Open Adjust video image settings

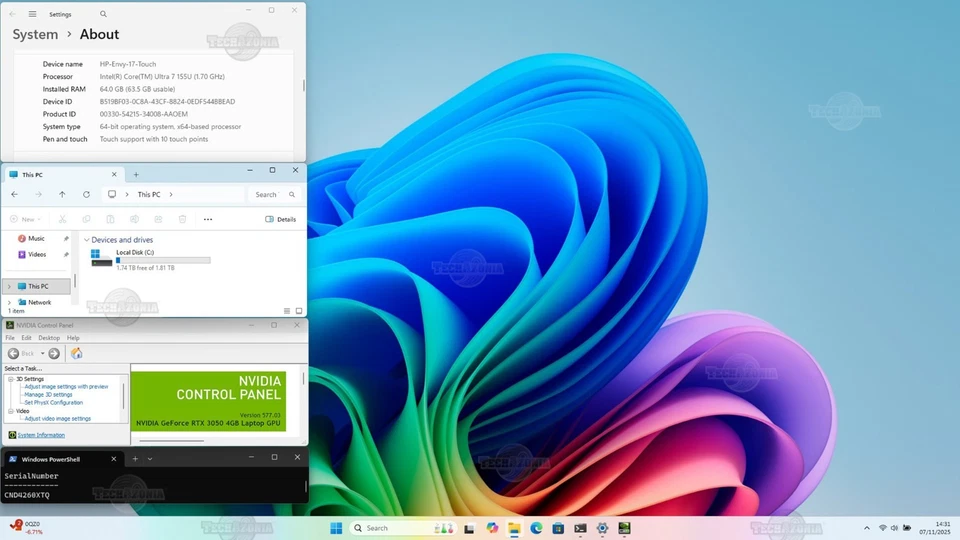[x=58, y=419]
